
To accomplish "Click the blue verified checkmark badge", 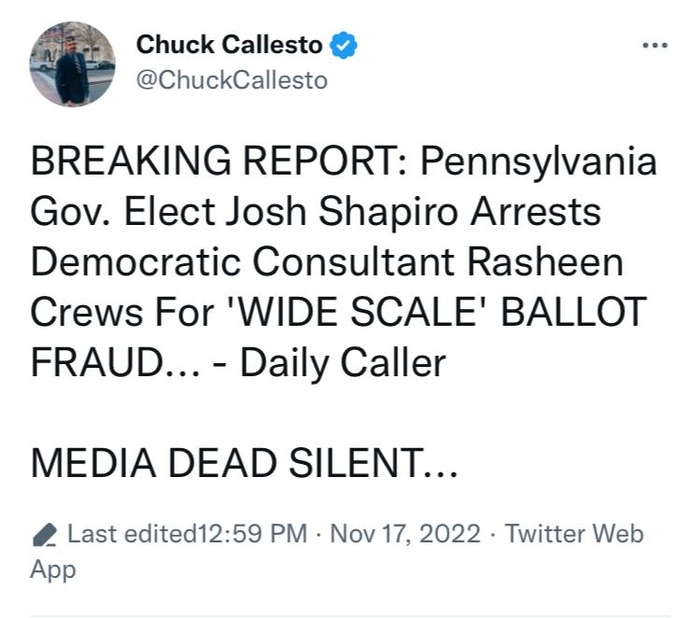I will tap(345, 45).
